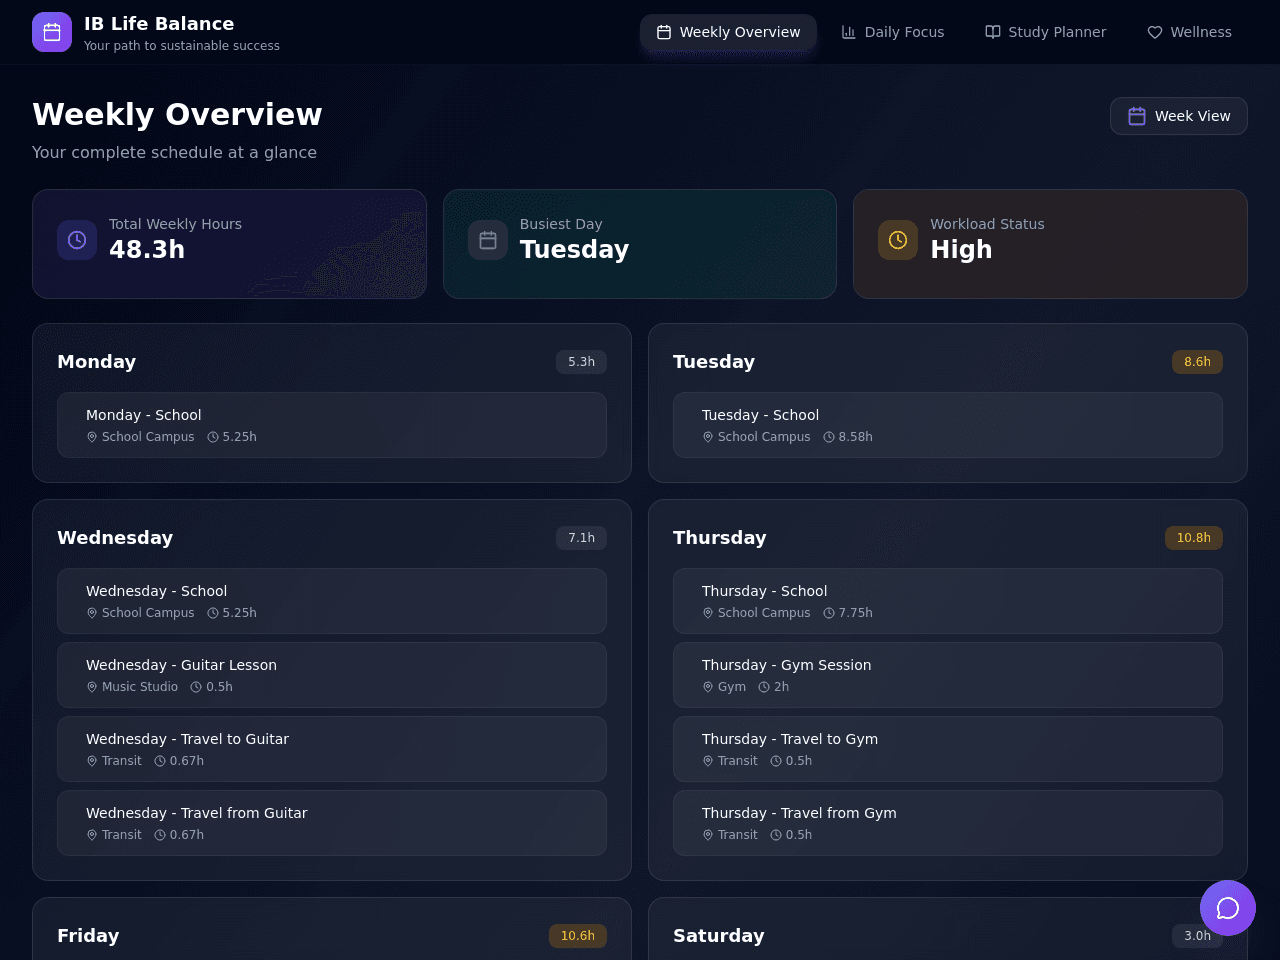Image resolution: width=1280 pixels, height=960 pixels.
Task: Click Gym location pin icon
Action: click(708, 687)
